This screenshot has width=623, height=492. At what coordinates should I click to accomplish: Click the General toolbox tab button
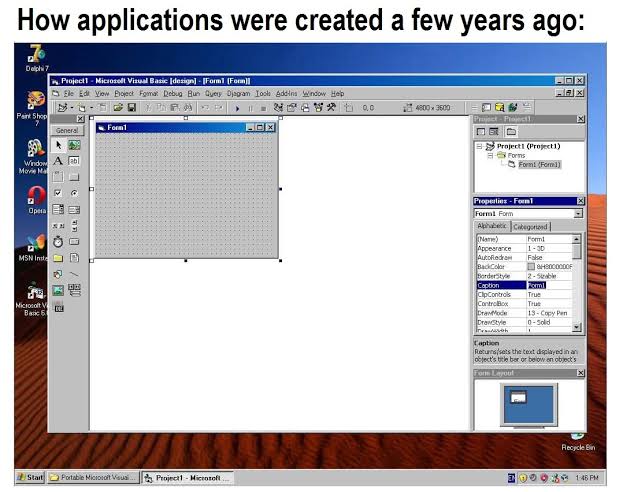point(67,130)
